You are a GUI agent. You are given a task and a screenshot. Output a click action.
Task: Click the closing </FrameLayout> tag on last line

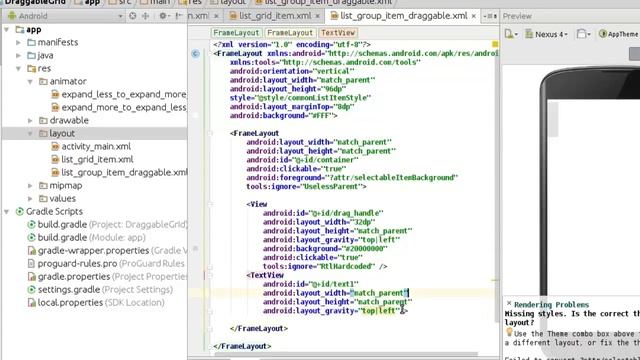point(242,346)
